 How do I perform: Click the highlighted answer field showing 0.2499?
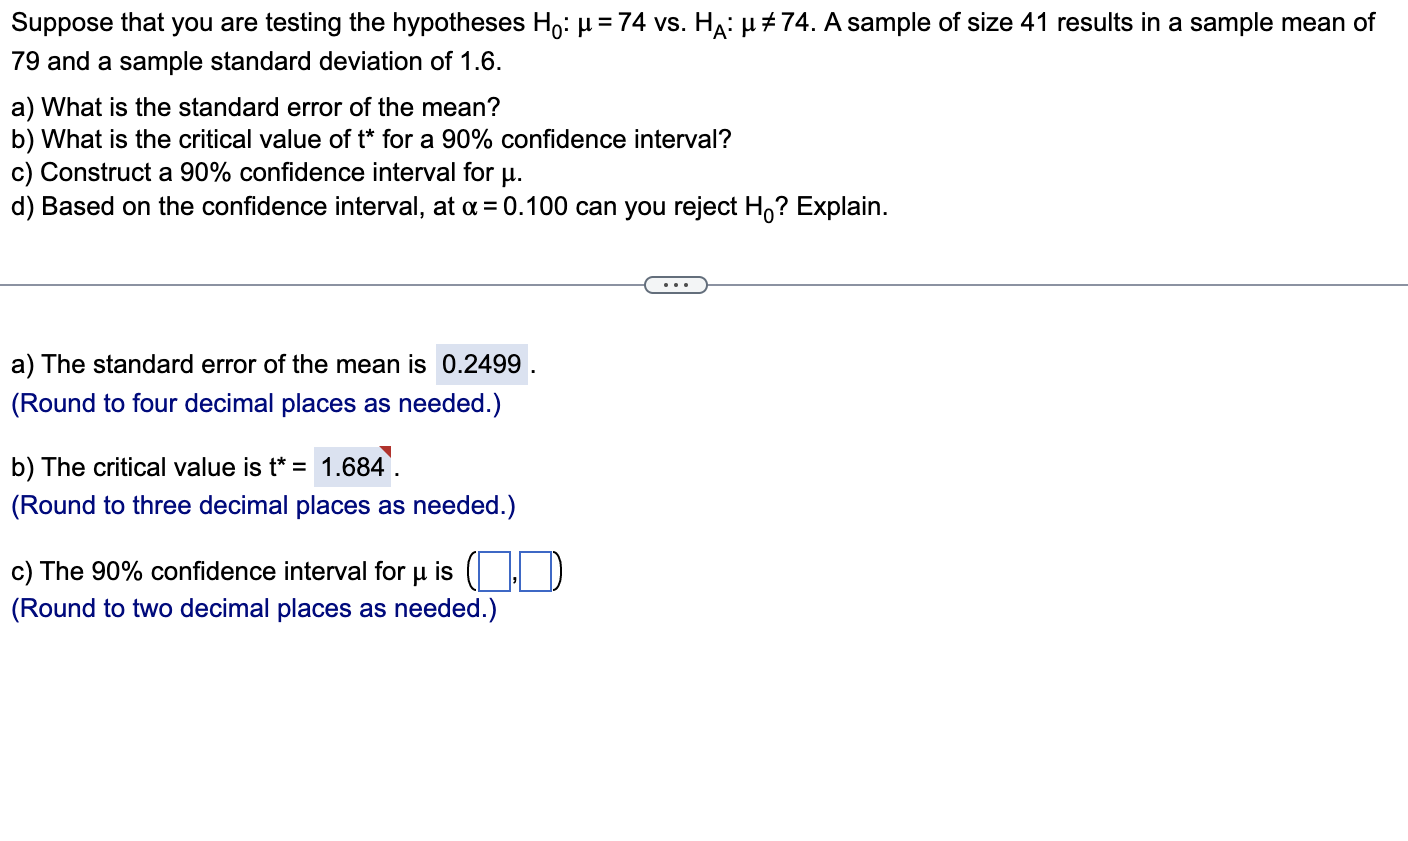(x=481, y=364)
